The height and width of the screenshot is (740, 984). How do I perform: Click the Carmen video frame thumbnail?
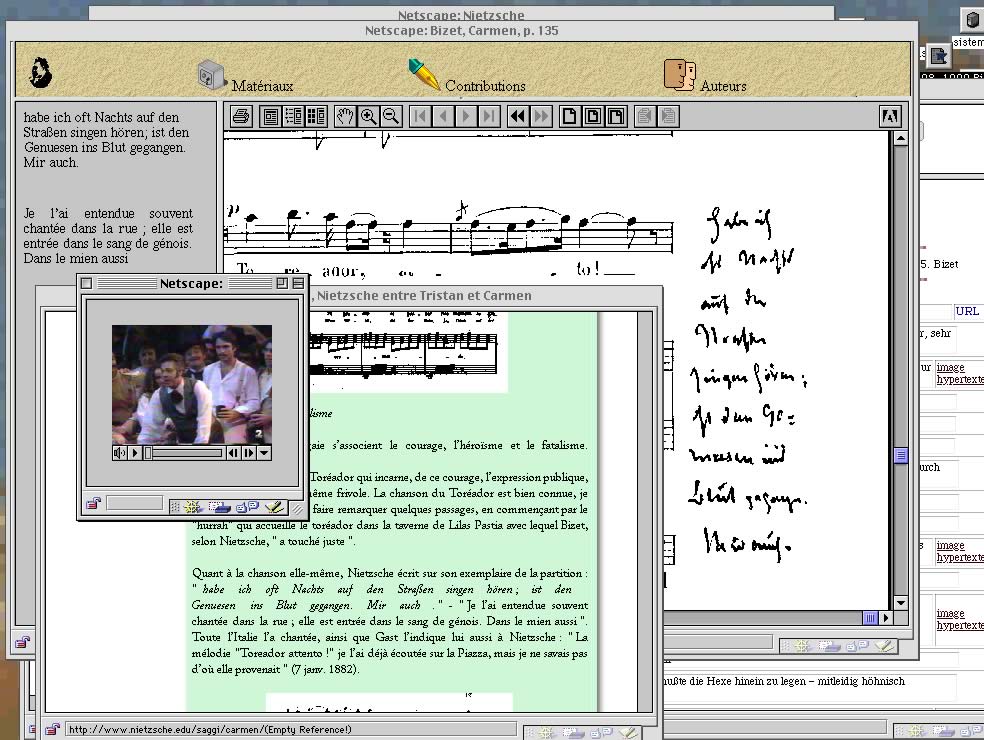click(192, 384)
